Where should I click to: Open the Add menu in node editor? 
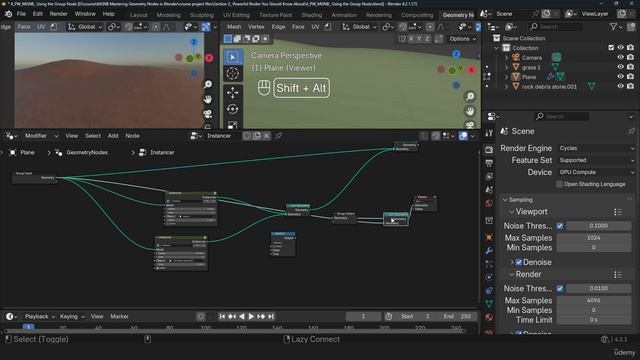point(113,136)
